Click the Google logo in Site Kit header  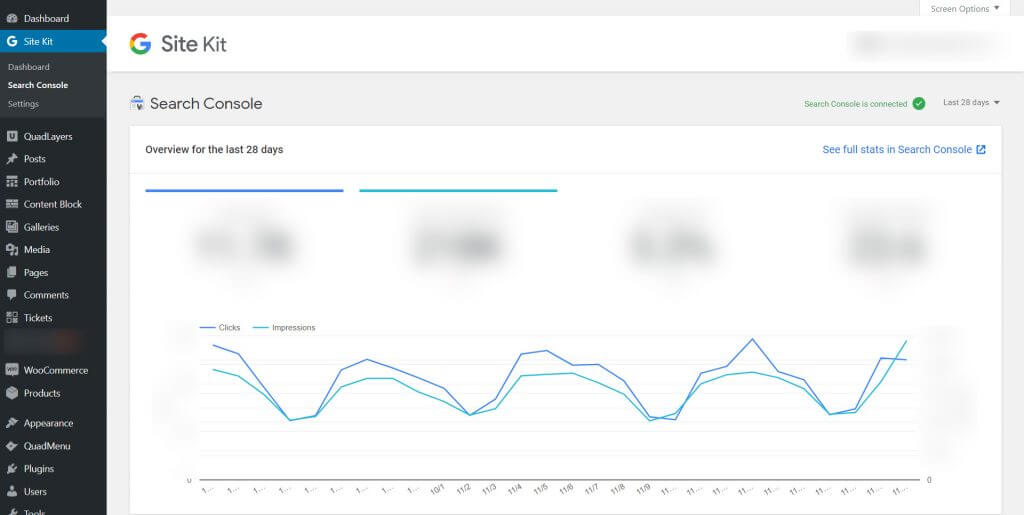coord(140,44)
